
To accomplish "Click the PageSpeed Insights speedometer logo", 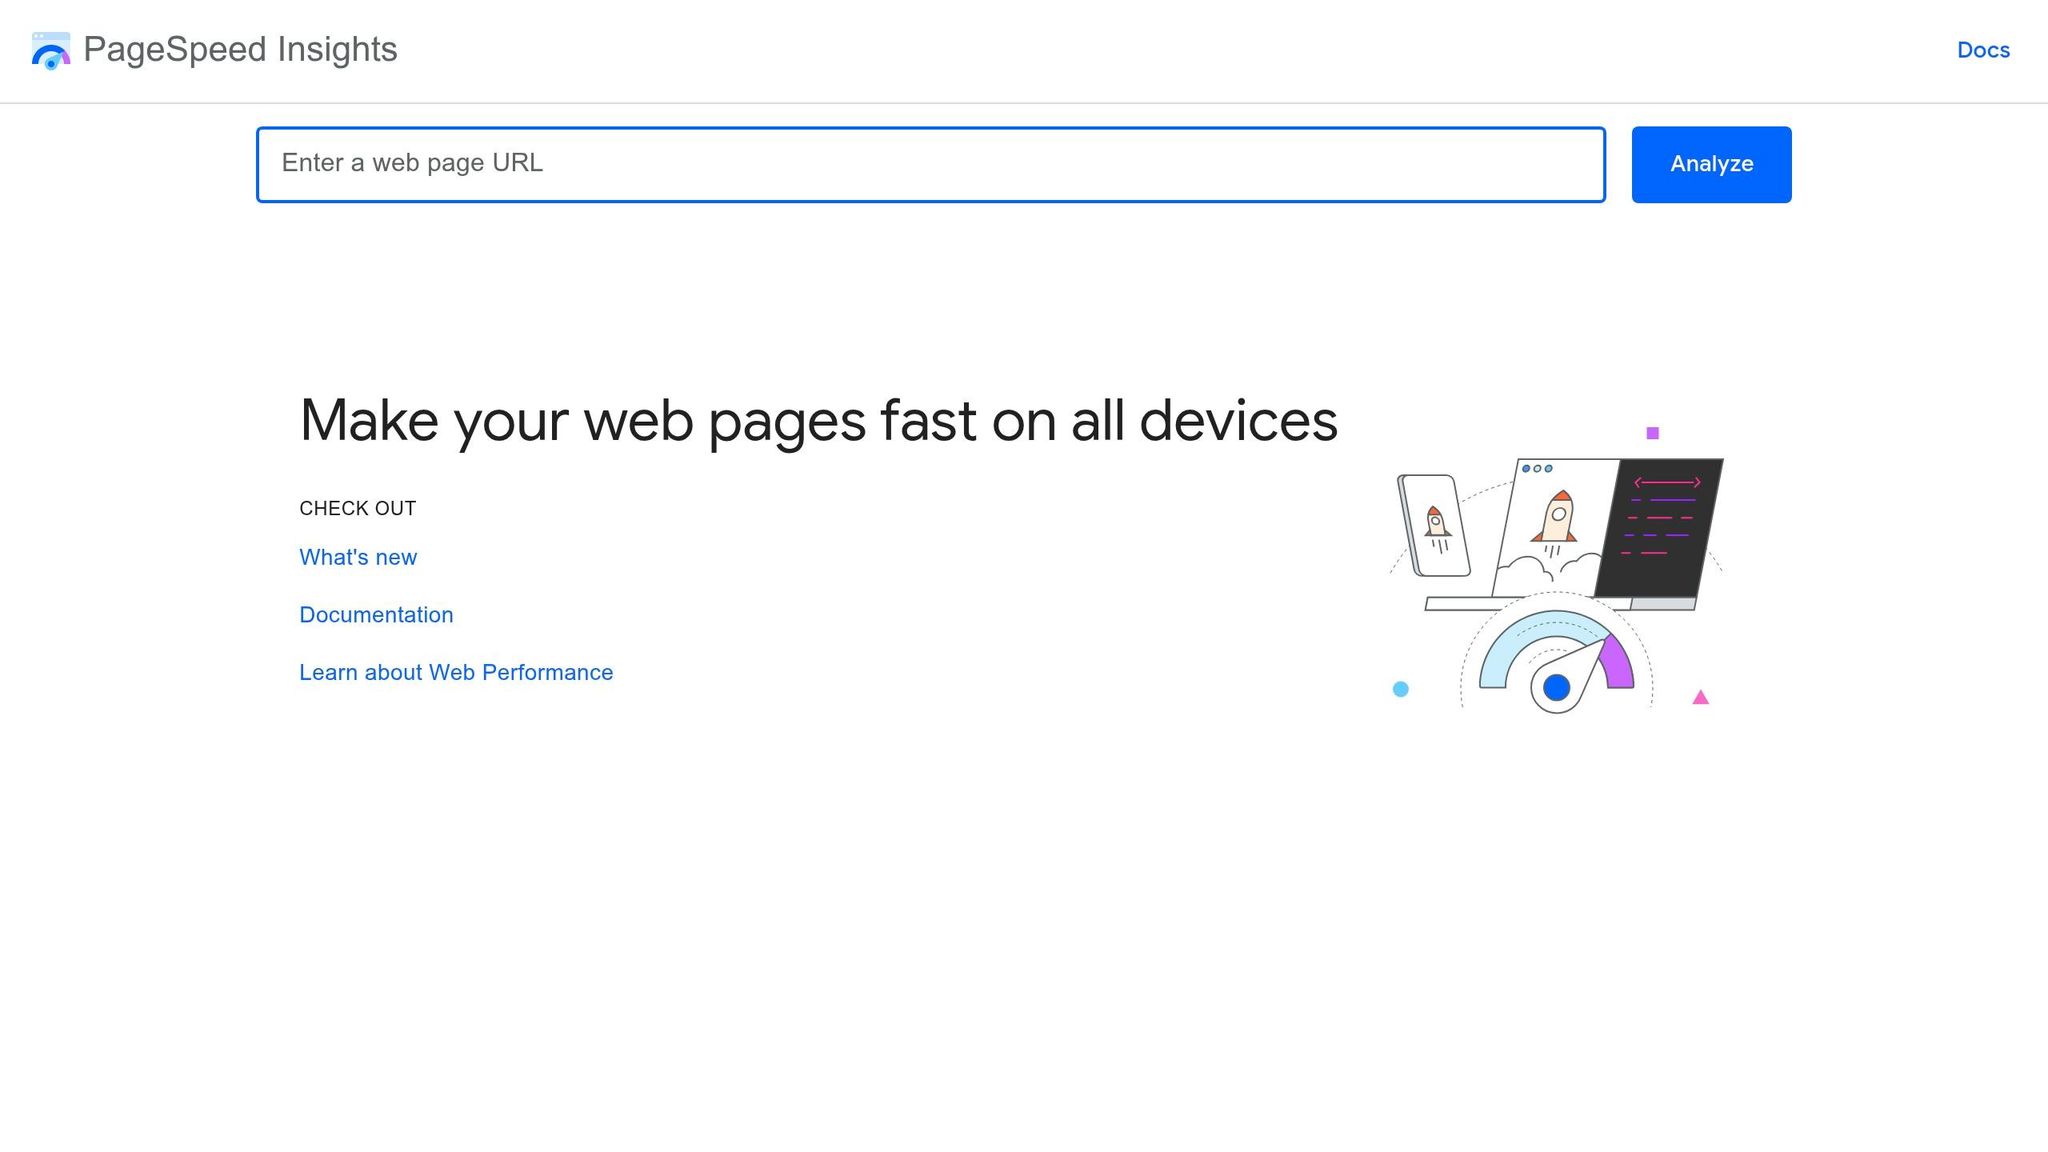I will (x=50, y=50).
